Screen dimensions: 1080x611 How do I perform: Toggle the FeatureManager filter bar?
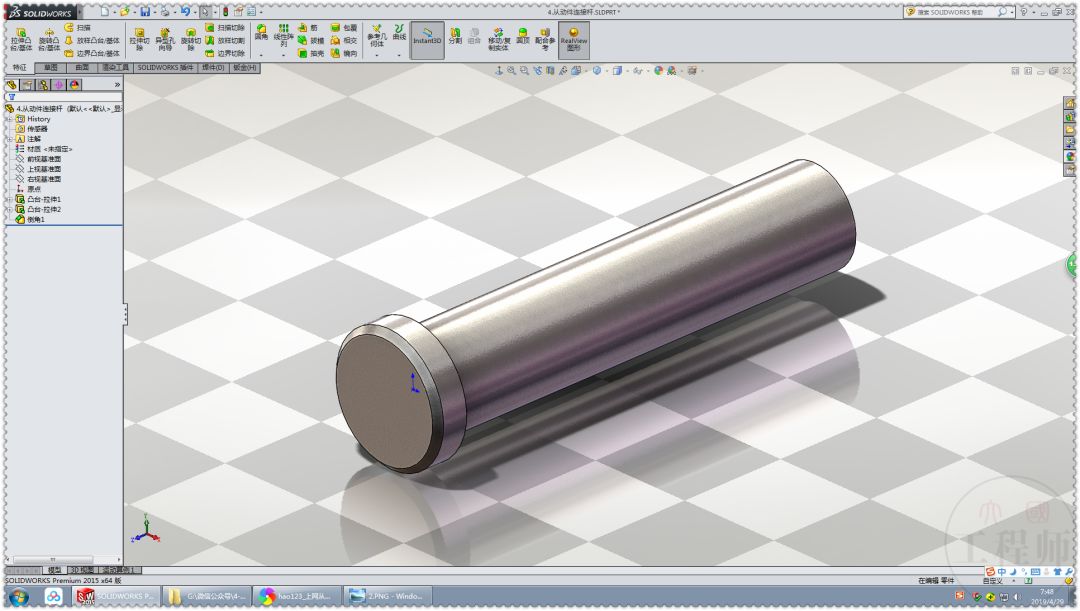coord(11,96)
